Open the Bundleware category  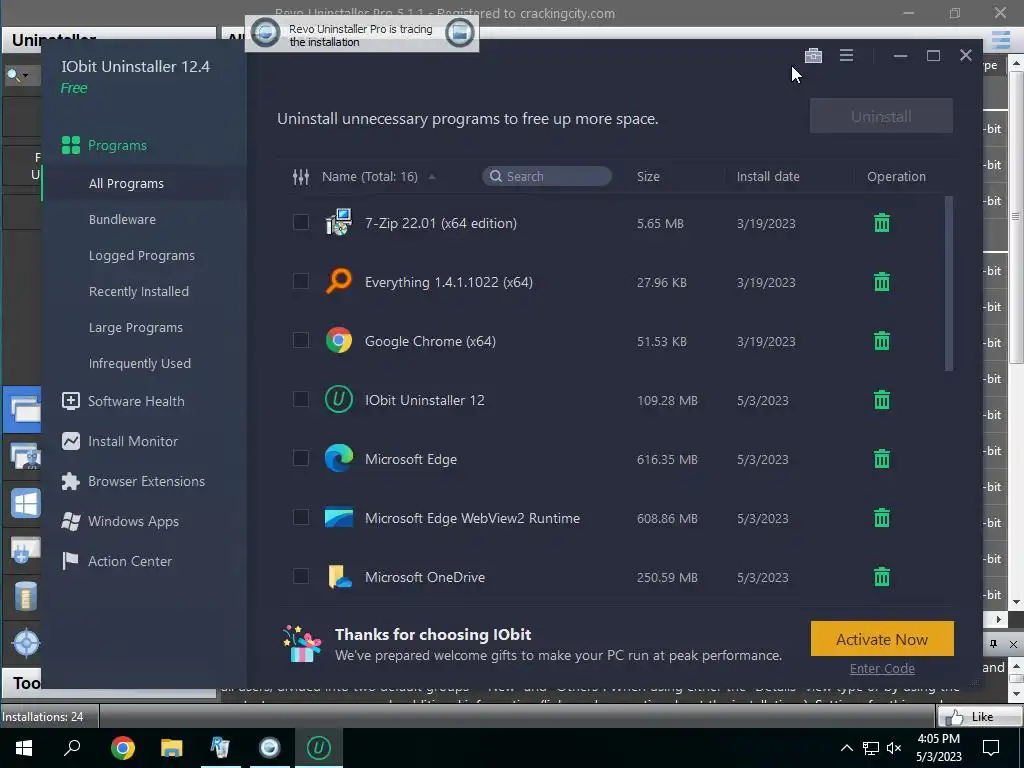tap(122, 219)
